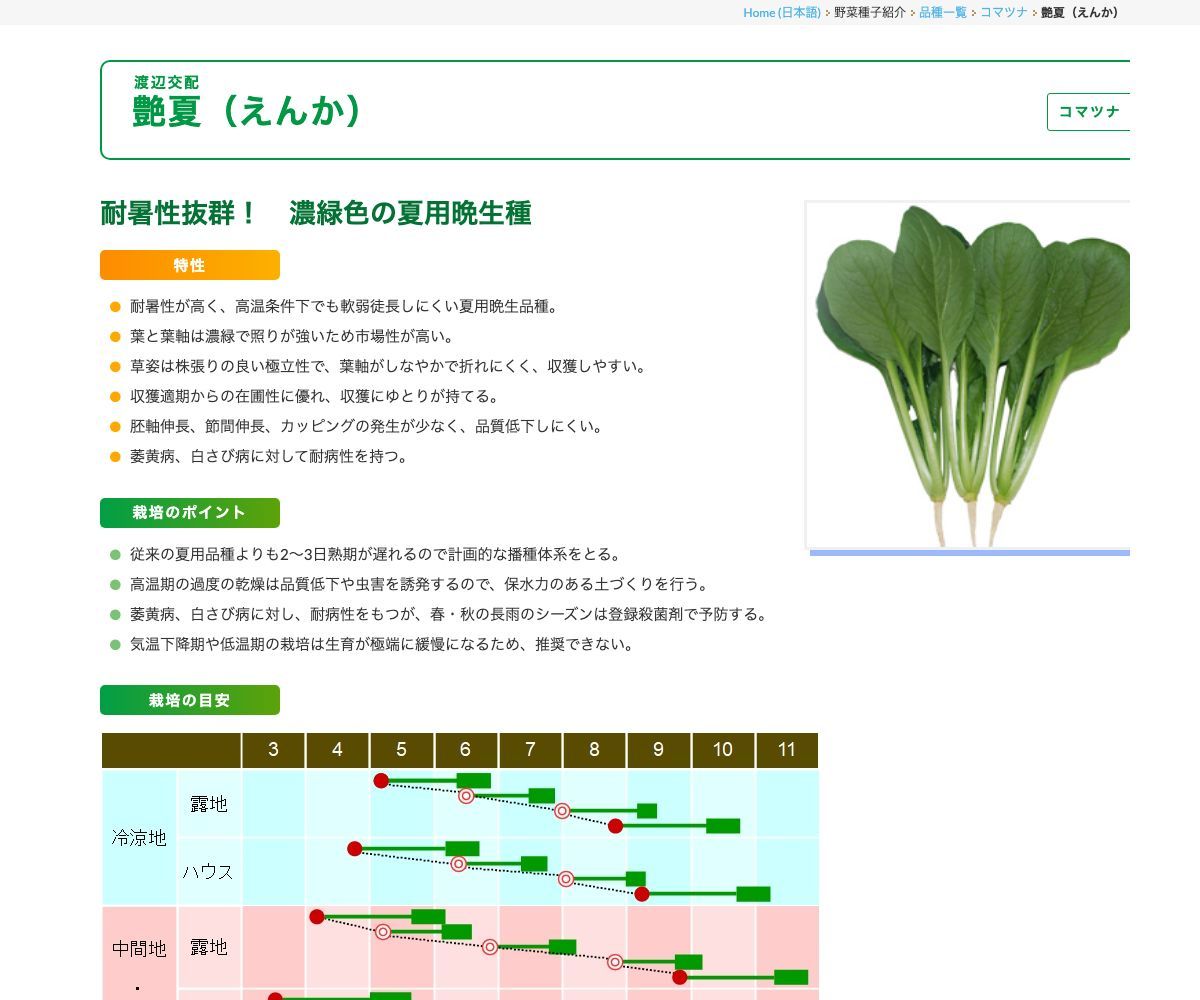The width and height of the screenshot is (1200, 1000).
Task: Click the 冷涼地 region label
Action: click(x=139, y=838)
